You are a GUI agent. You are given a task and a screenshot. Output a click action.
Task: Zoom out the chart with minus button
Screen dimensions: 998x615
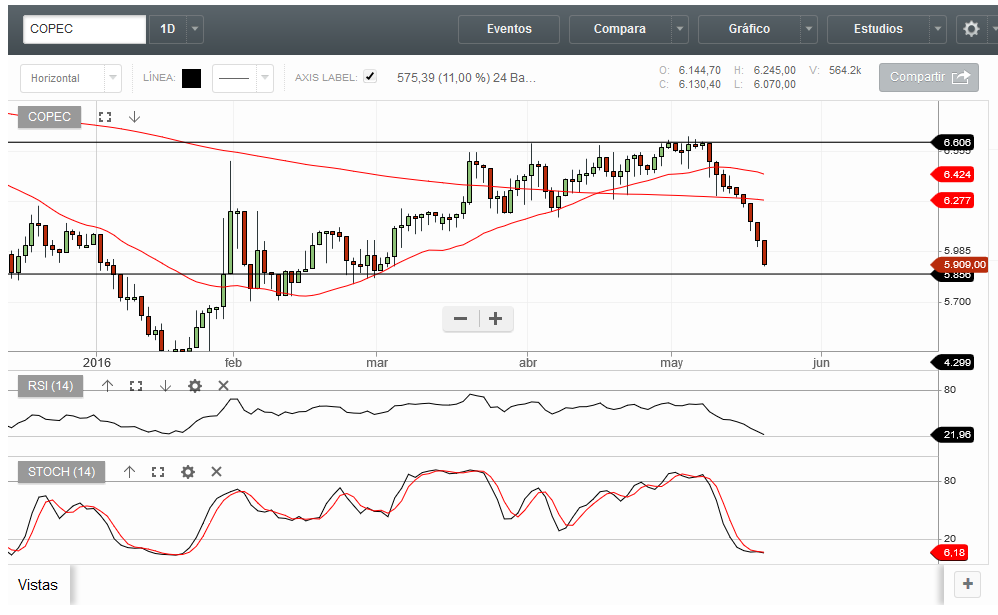pyautogui.click(x=461, y=319)
